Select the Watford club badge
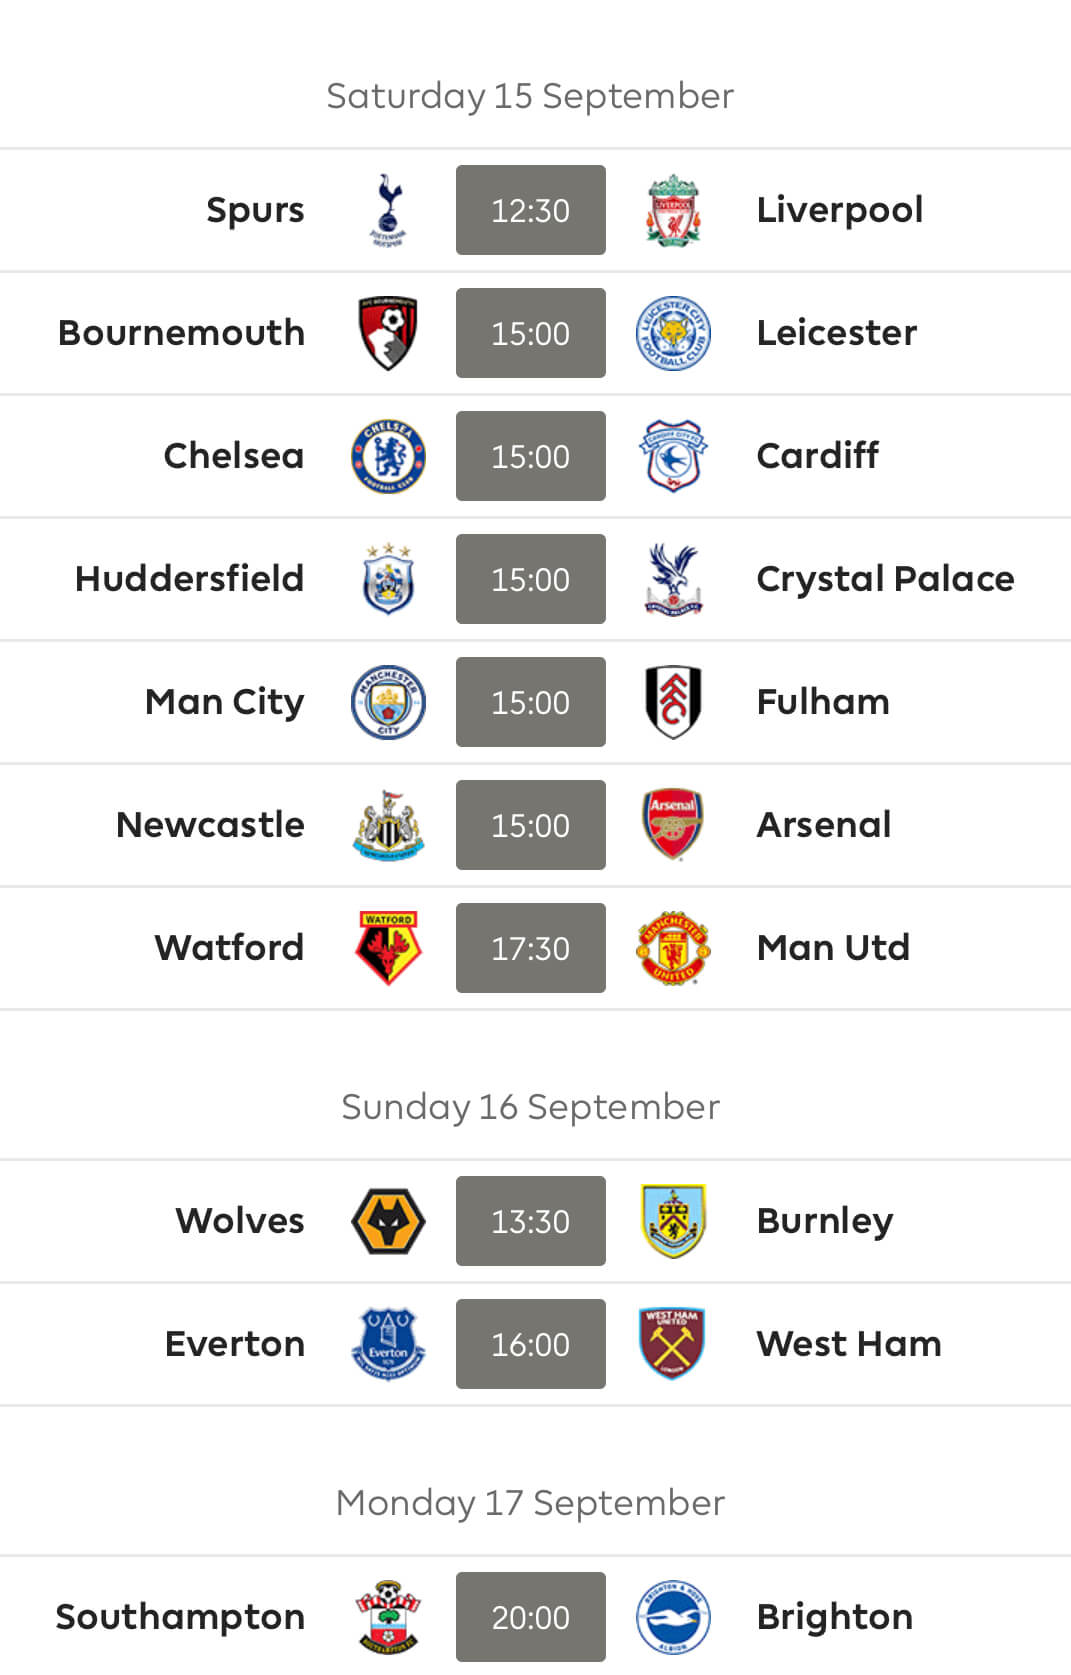Viewport: 1071px width, 1675px height. pos(388,948)
